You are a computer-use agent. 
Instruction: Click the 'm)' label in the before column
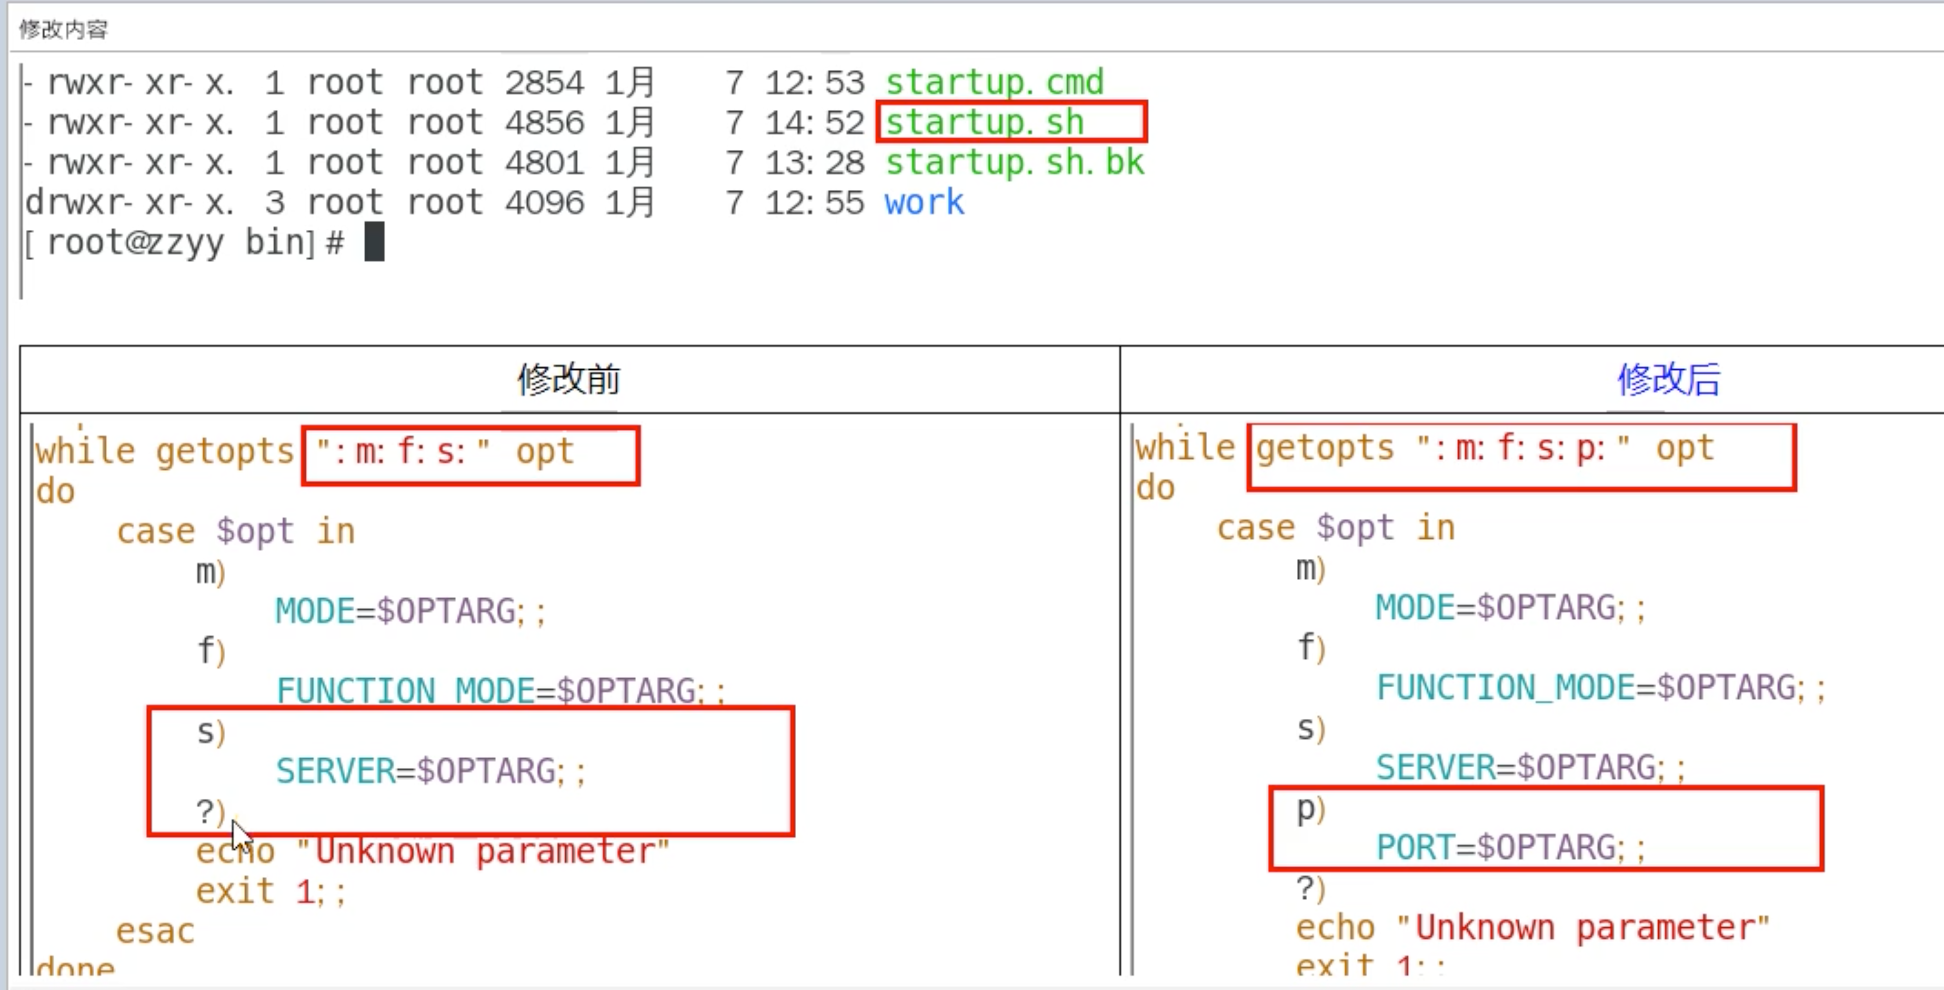point(211,572)
